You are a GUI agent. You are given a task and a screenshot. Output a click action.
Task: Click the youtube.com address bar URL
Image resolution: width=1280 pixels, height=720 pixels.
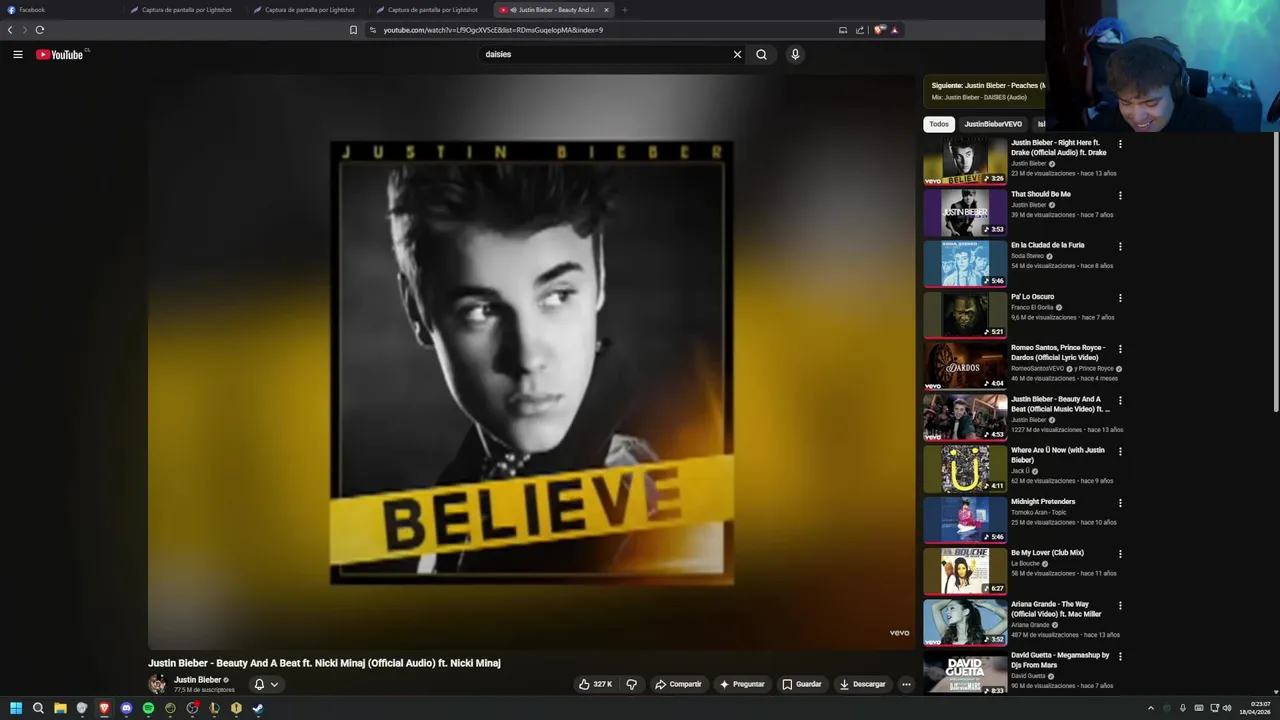pyautogui.click(x=493, y=30)
